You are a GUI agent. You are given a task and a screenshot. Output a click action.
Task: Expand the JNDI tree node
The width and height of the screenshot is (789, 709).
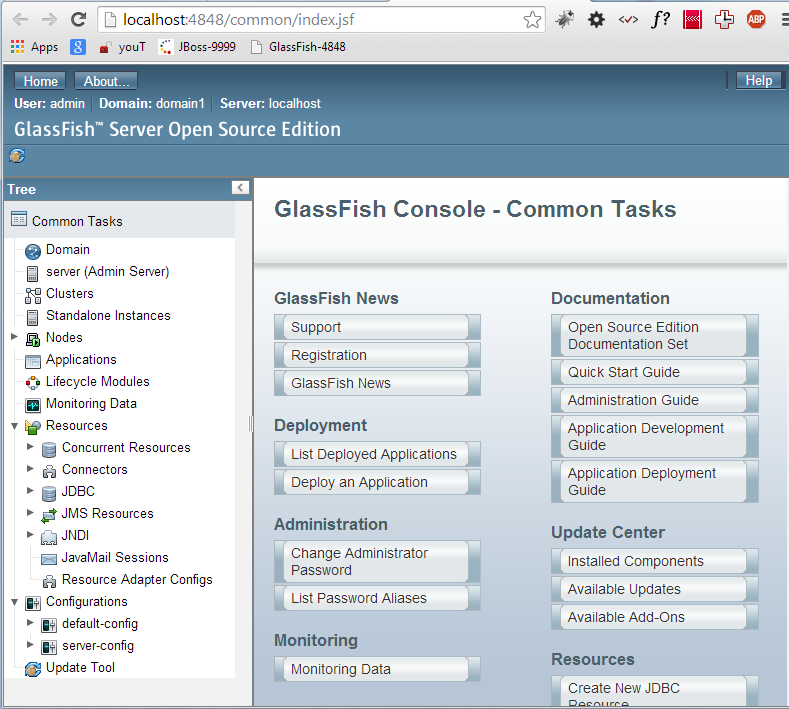coord(30,534)
